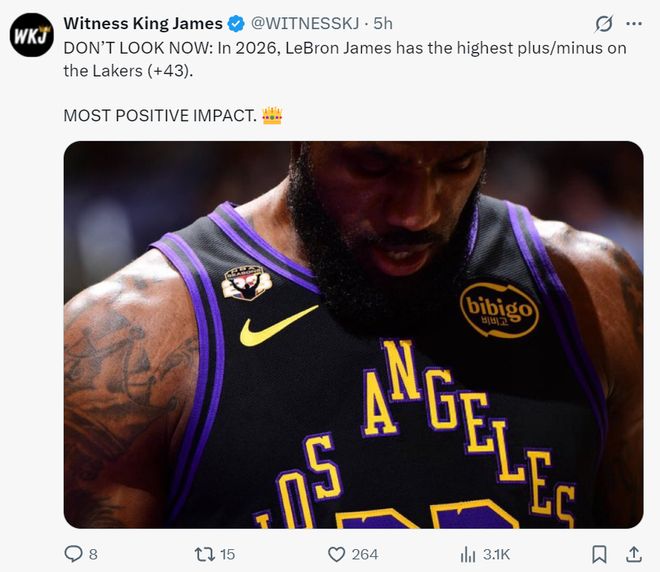The height and width of the screenshot is (572, 660).
Task: Click the repost count 15
Action: [227, 554]
